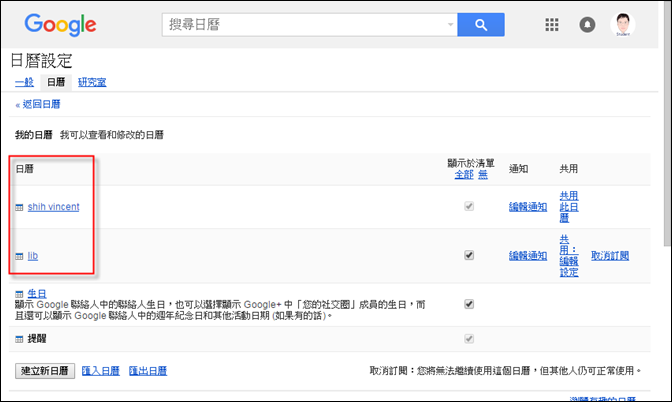Open the notifications bell icon
This screenshot has height=402, width=672.
pyautogui.click(x=587, y=25)
